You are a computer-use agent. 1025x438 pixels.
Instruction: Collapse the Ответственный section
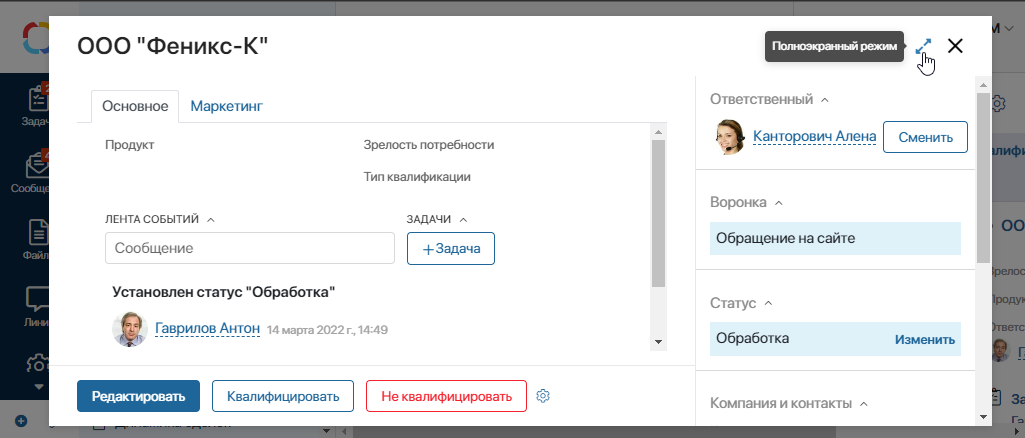click(825, 100)
